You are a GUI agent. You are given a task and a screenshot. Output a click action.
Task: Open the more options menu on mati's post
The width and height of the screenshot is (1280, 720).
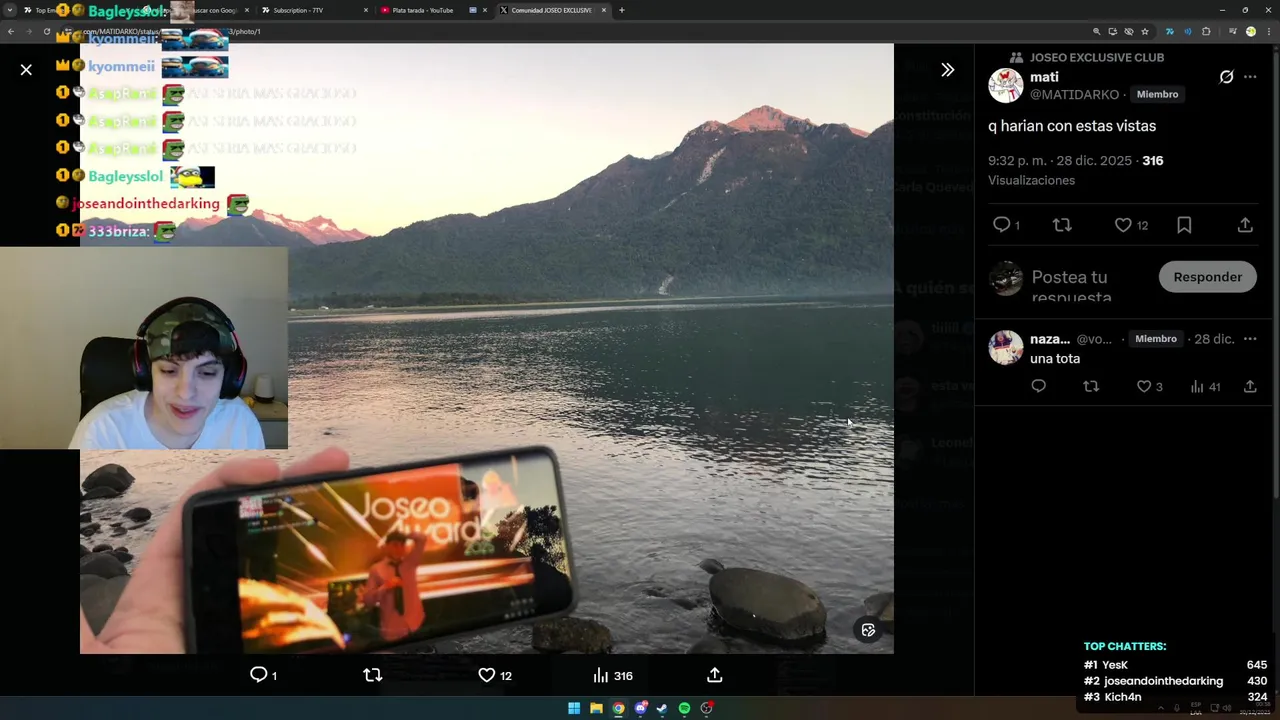(x=1250, y=77)
